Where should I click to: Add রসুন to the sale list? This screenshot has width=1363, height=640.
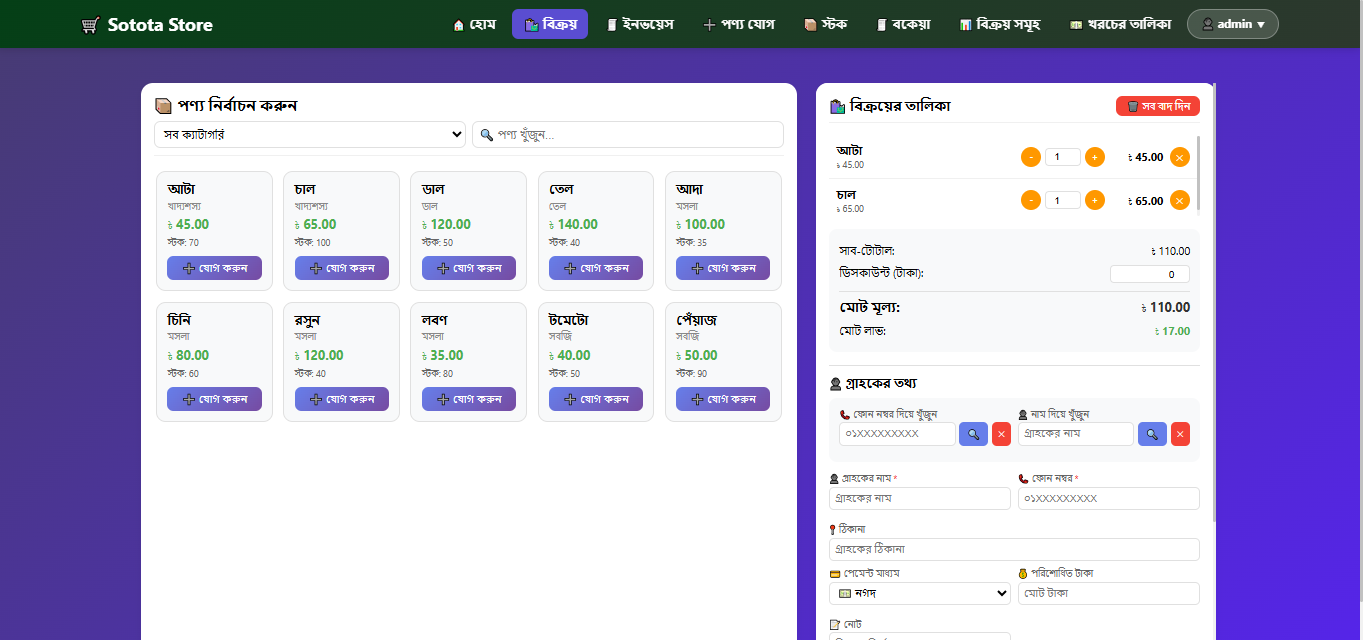click(x=342, y=399)
